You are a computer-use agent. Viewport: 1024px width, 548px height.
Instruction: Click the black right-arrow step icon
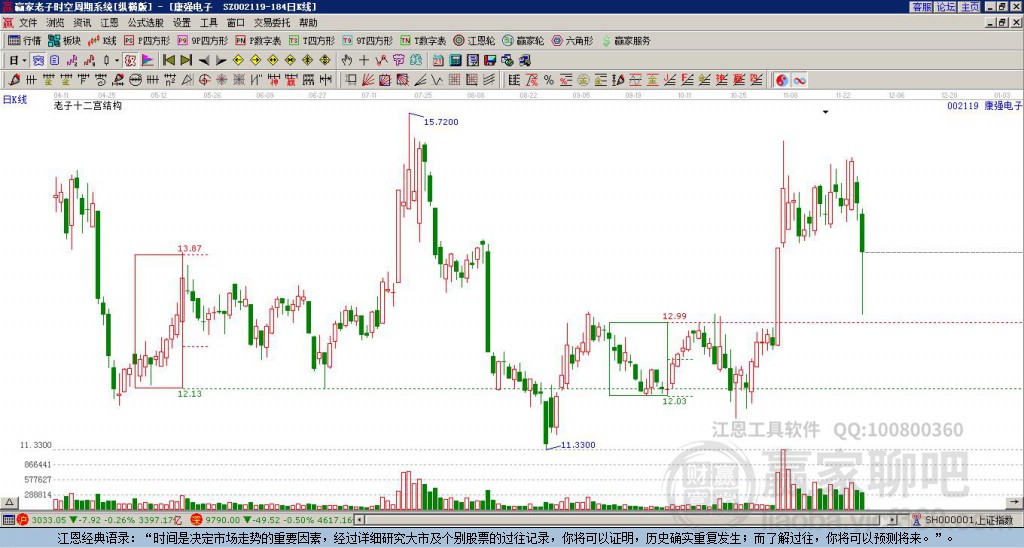(x=221, y=60)
